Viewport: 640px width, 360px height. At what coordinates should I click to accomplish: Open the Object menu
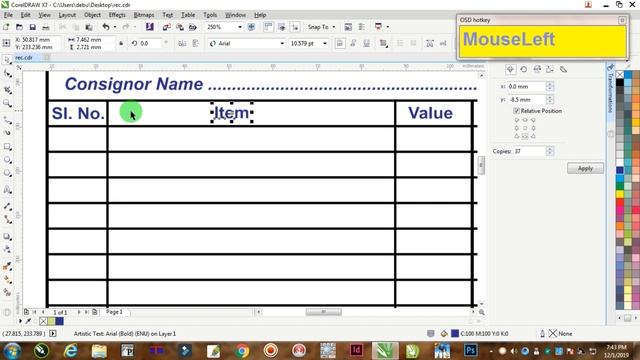tap(92, 15)
